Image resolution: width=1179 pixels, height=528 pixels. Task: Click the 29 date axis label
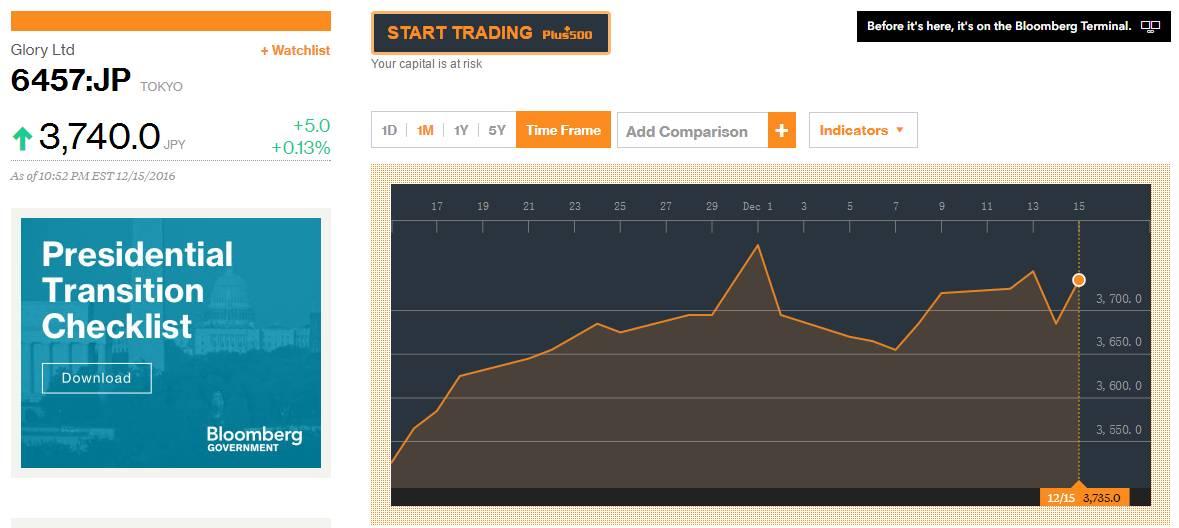coord(711,206)
